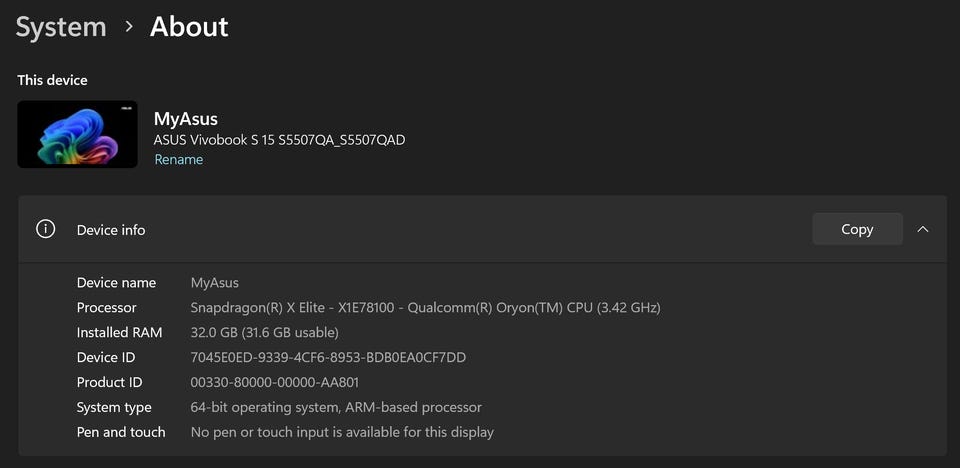Click the No pen or touch input text

point(342,433)
